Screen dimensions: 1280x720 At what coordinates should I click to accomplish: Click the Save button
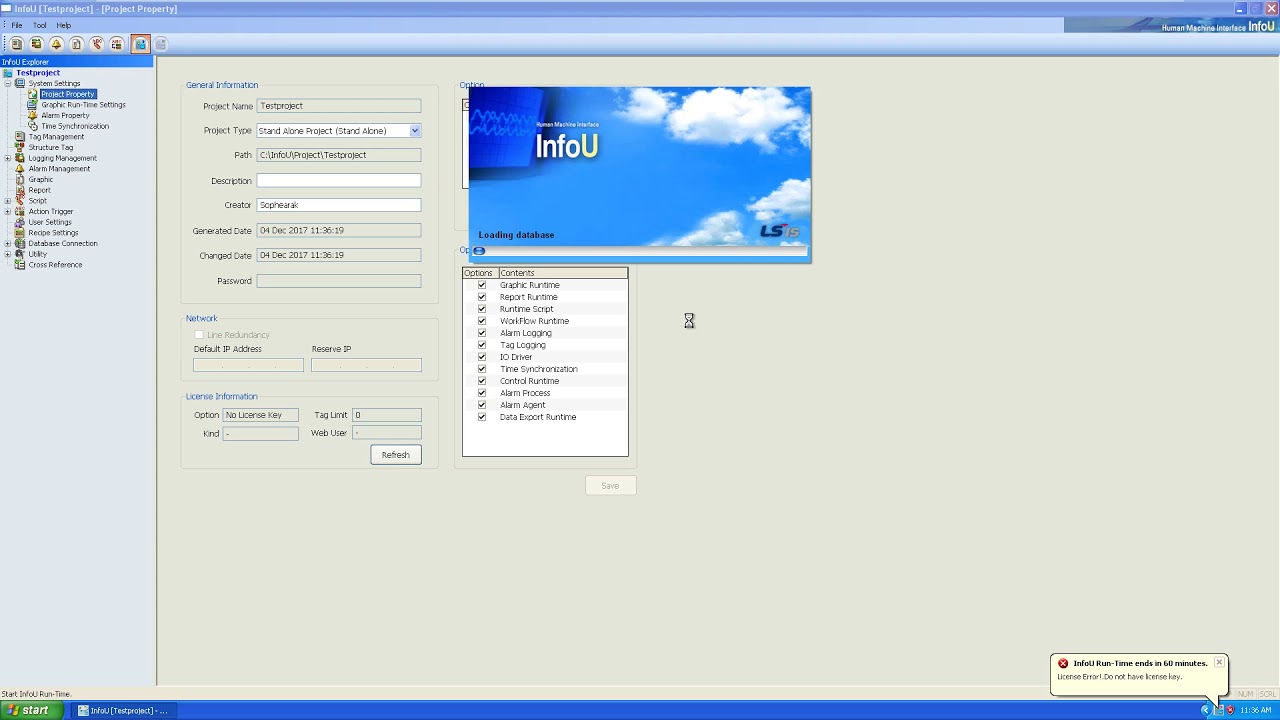point(610,486)
